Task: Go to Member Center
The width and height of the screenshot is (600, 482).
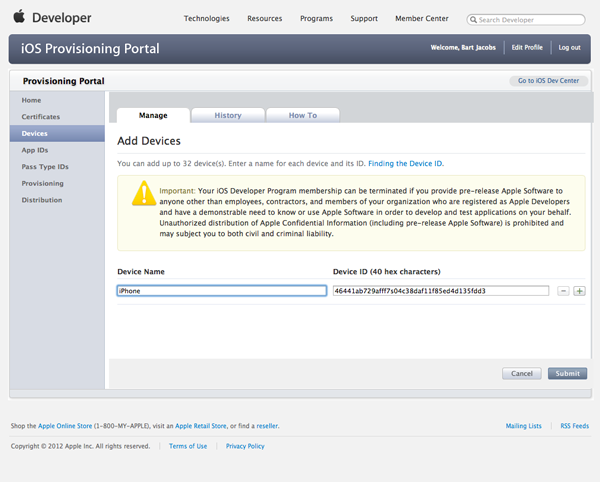Action: pos(422,18)
